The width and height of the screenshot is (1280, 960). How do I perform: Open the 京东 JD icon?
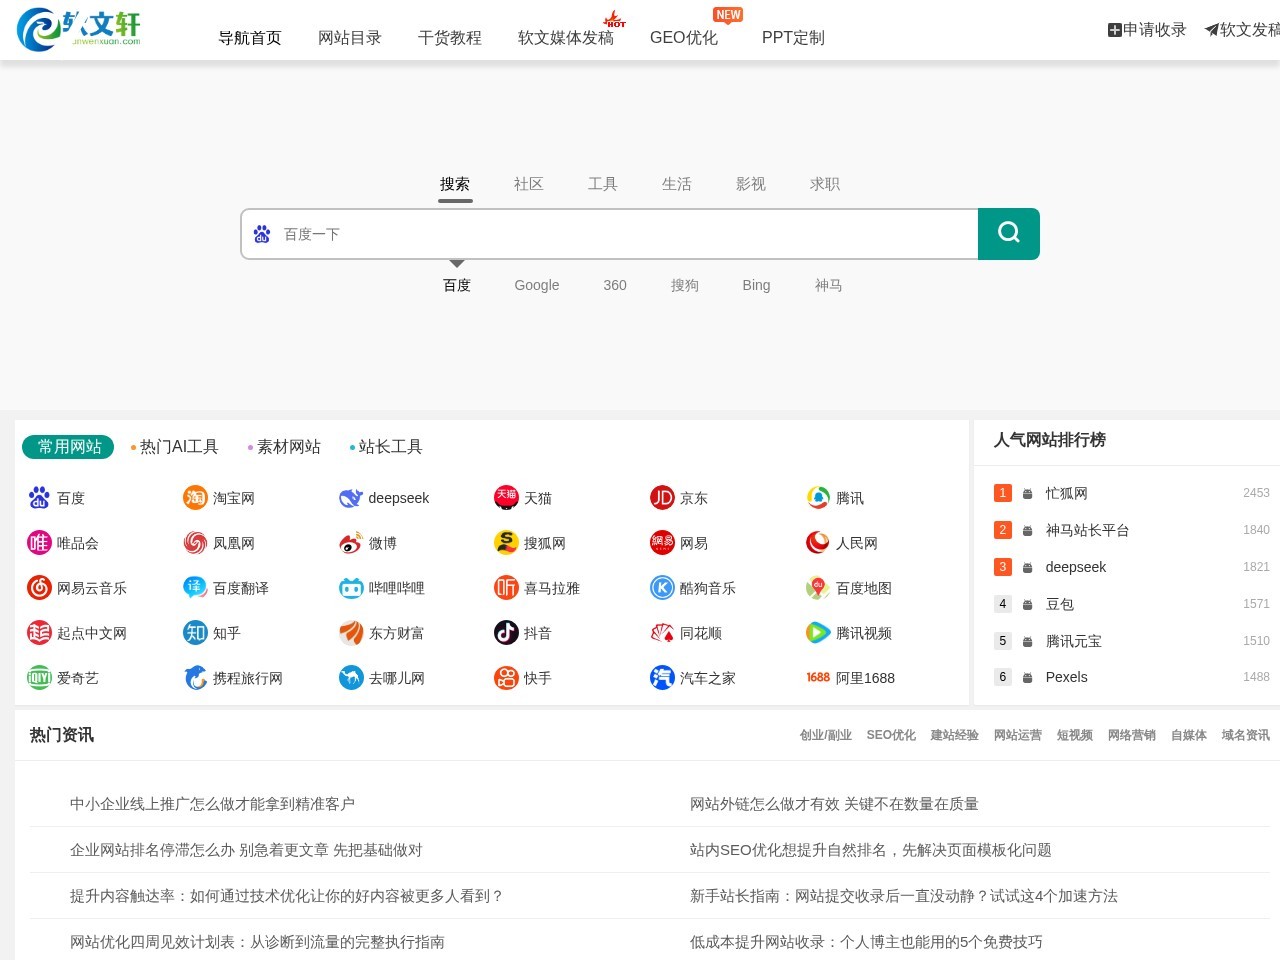pyautogui.click(x=662, y=498)
